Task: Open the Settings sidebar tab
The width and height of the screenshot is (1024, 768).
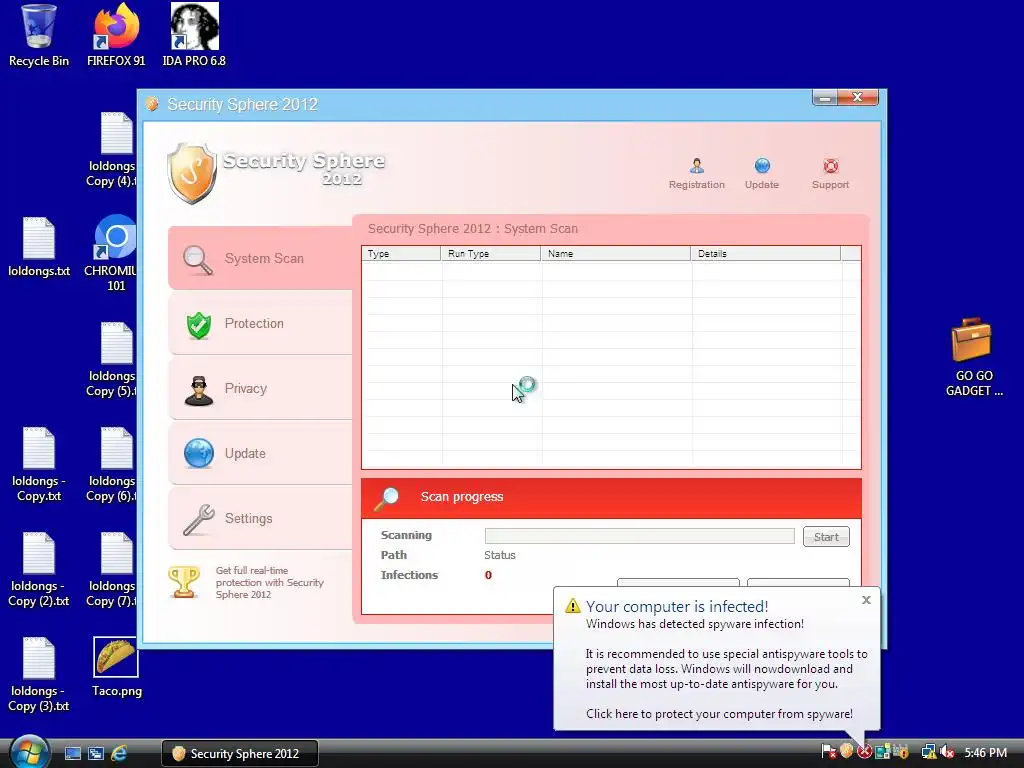Action: coord(260,518)
